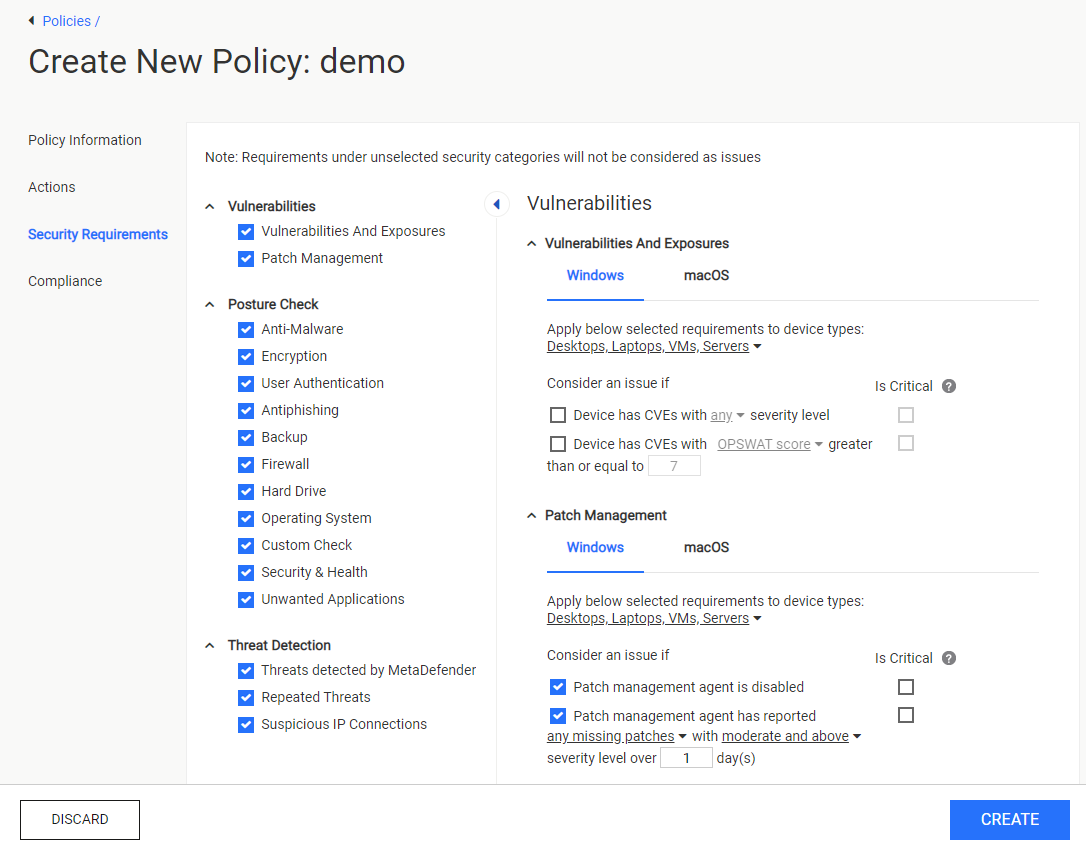1086x848 pixels.
Task: Open Compliance section
Action: coord(65,281)
